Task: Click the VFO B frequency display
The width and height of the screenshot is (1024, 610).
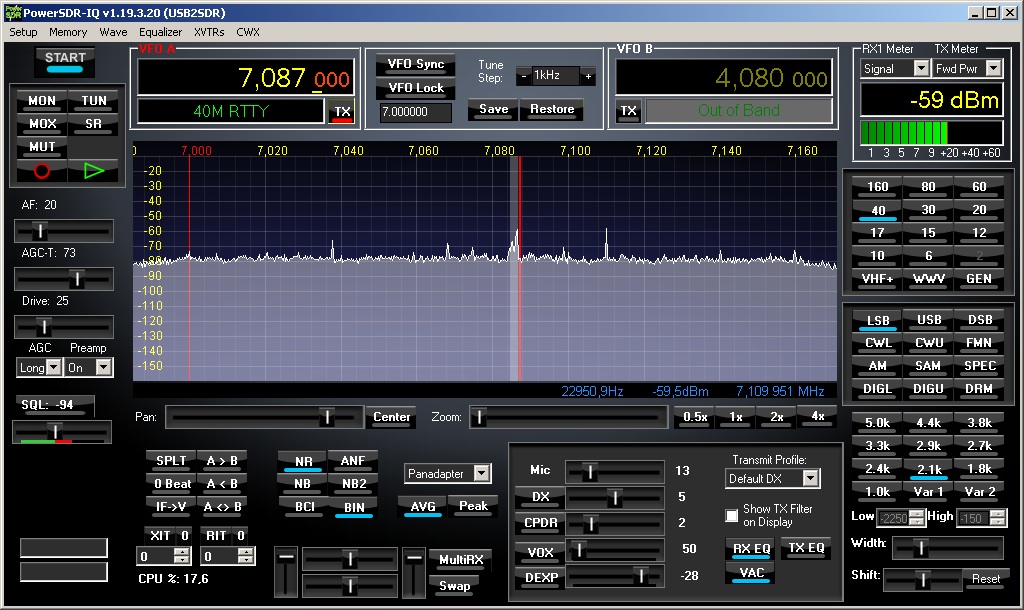Action: click(x=724, y=78)
